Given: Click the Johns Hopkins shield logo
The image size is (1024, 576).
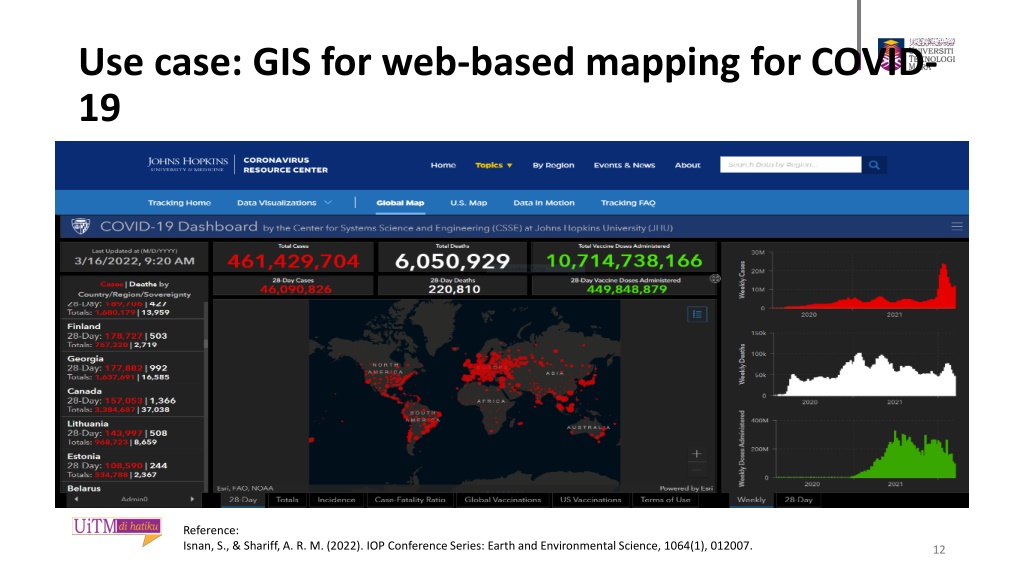Looking at the screenshot, I should pos(79,227).
